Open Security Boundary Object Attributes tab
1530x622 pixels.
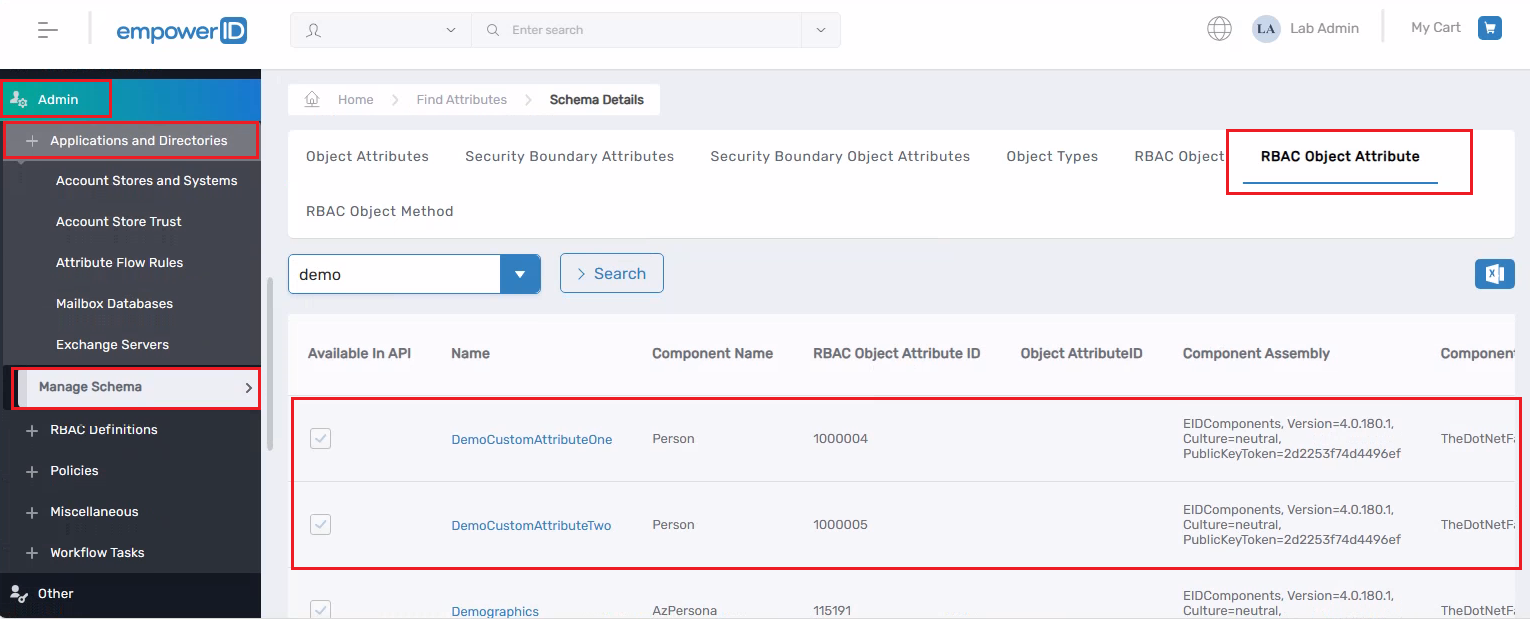(x=840, y=156)
